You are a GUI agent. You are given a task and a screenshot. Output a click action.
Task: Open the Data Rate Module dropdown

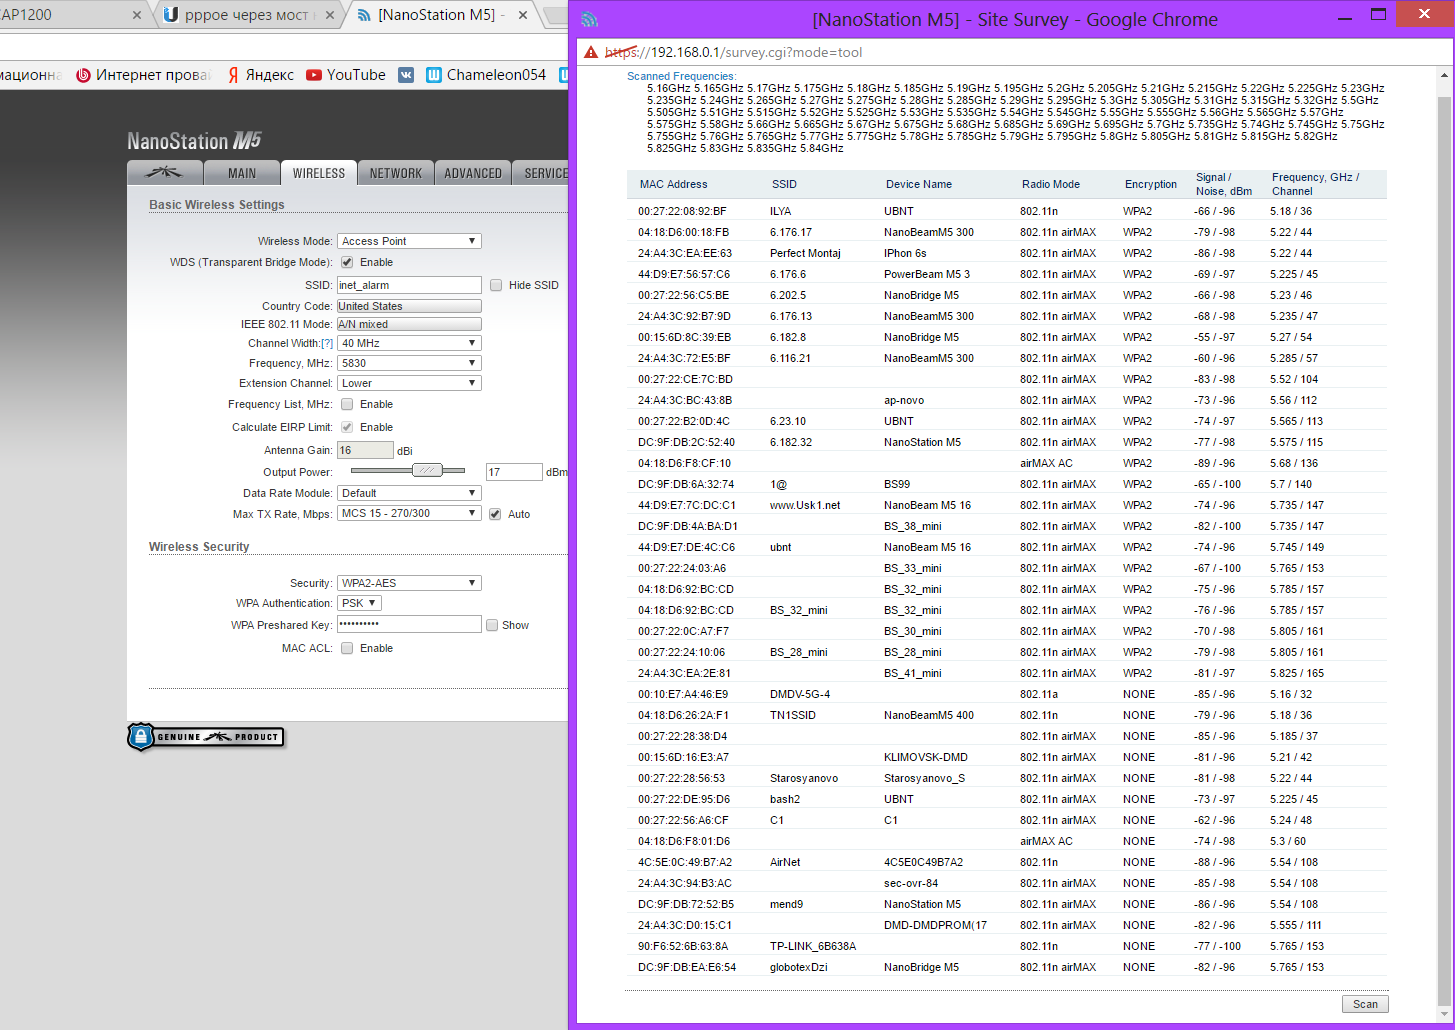409,493
